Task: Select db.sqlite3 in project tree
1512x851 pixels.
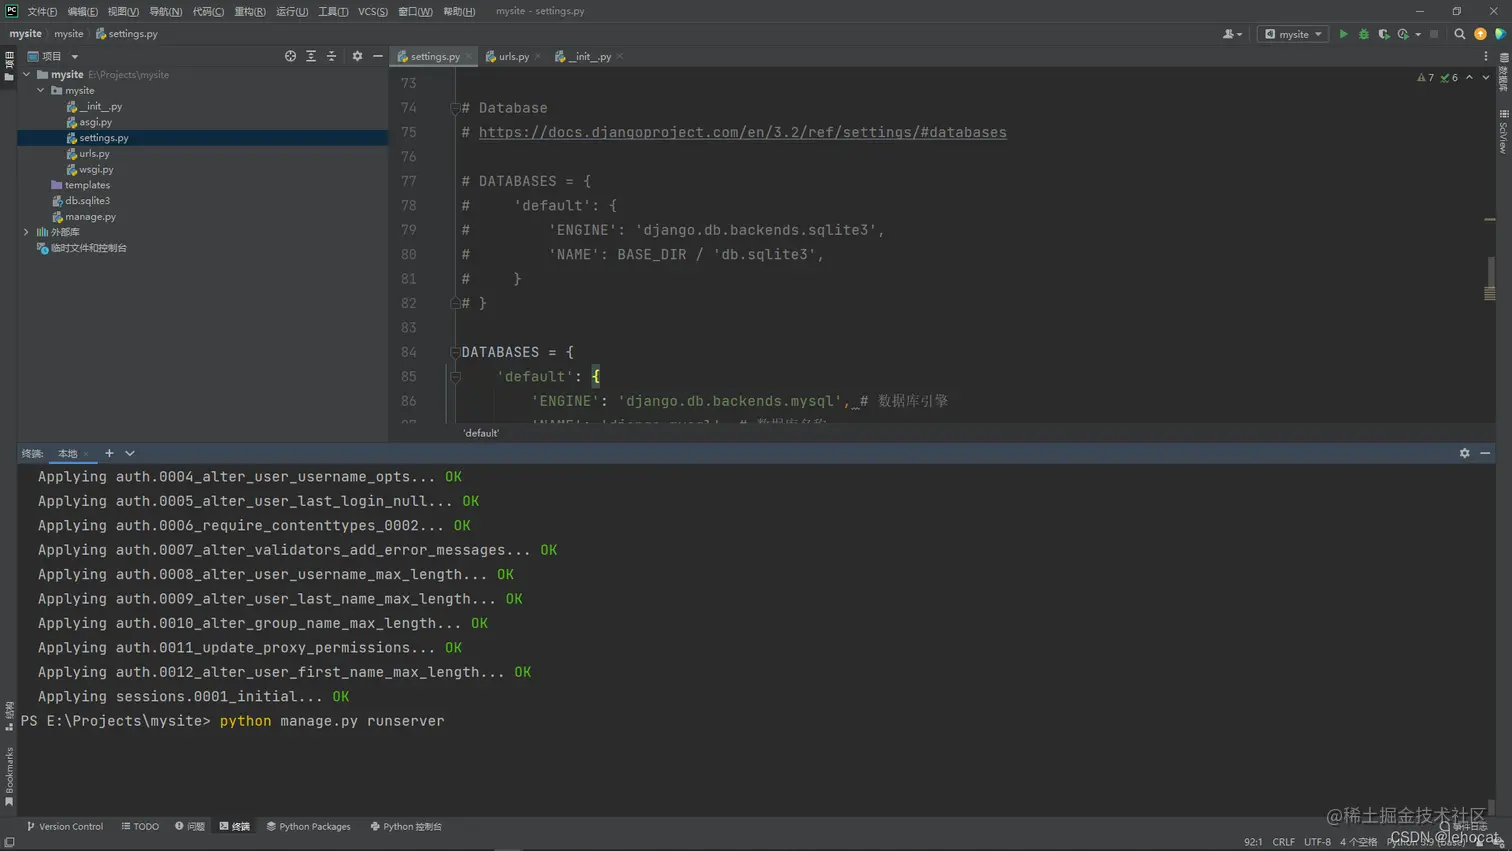Action: pos(87,201)
